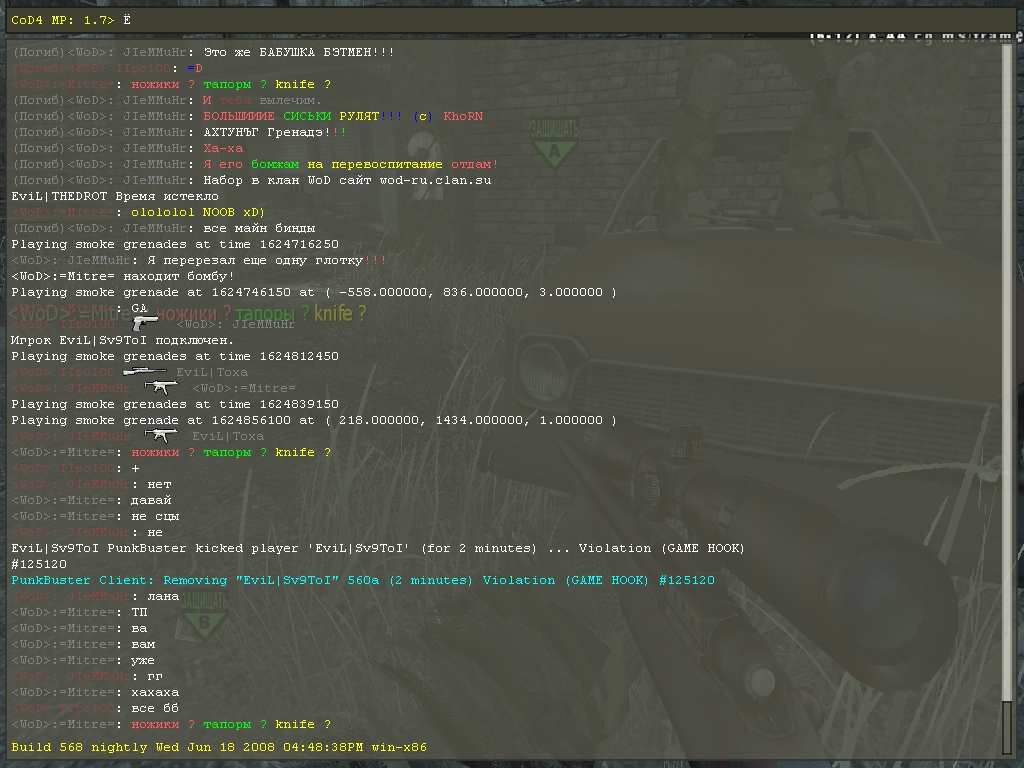Click 'EviL|THEDROT Время истекло' line
Image resolution: width=1024 pixels, height=768 pixels.
click(x=115, y=196)
